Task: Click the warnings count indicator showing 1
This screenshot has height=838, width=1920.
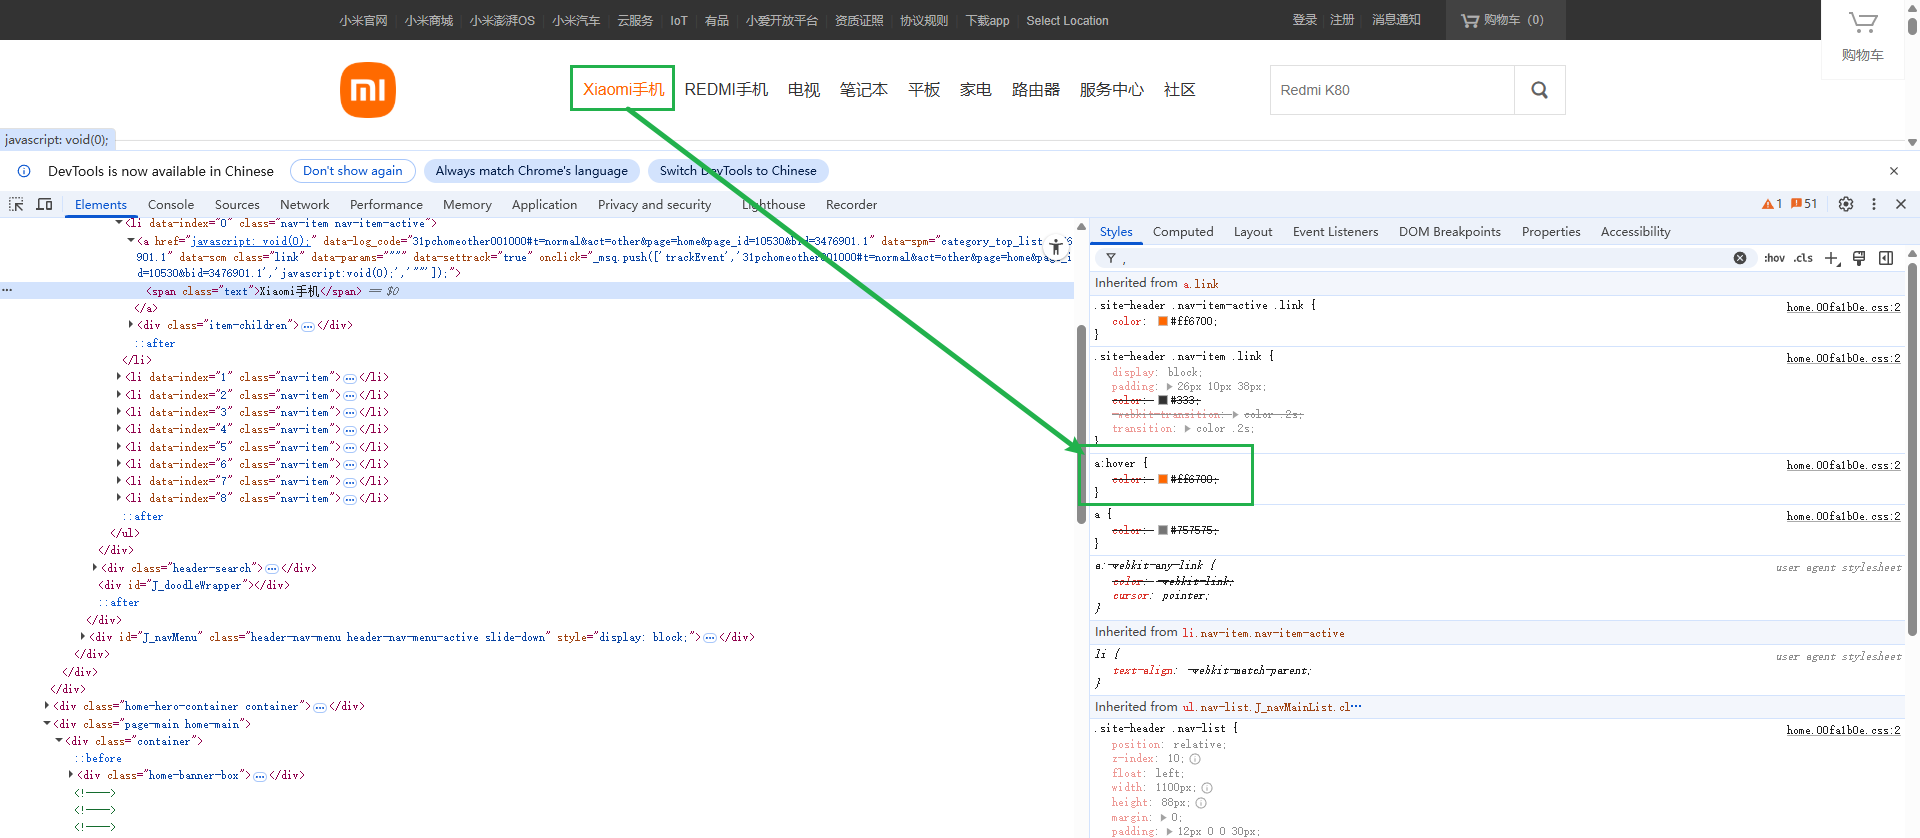Action: coord(1772,204)
